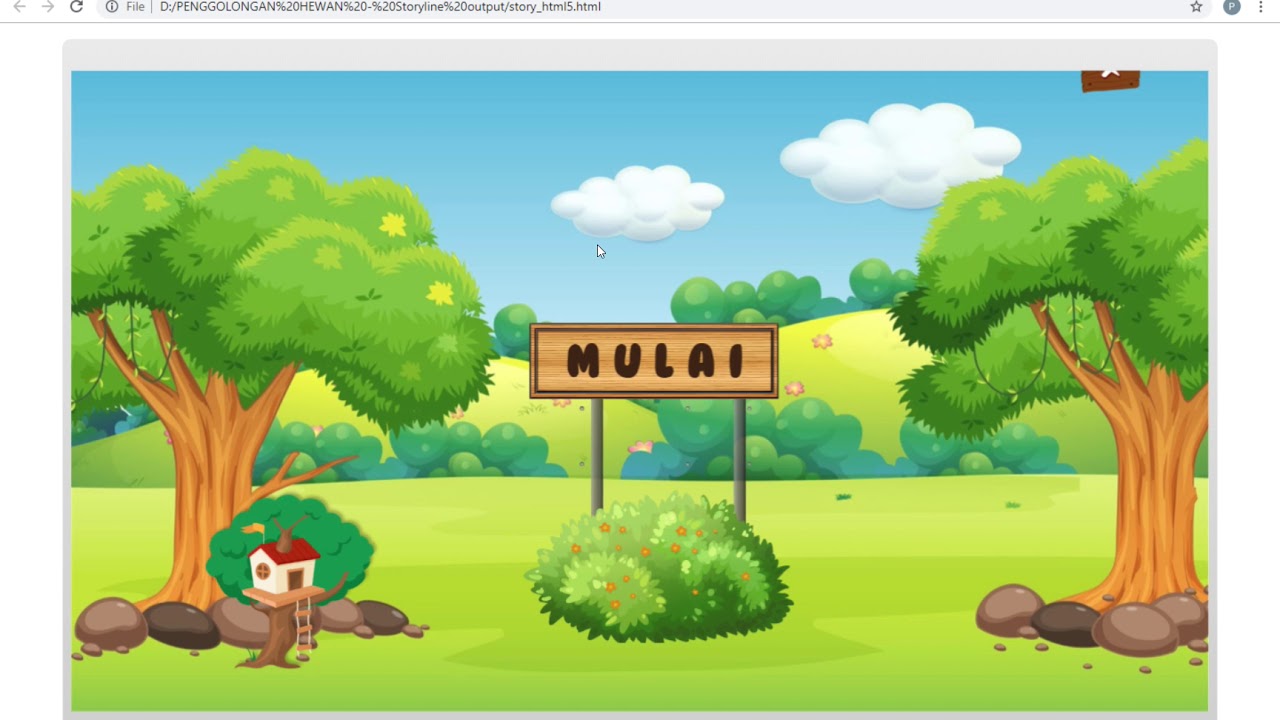Image resolution: width=1280 pixels, height=720 pixels.
Task: Bookmark this page with the star icon
Action: click(1196, 7)
